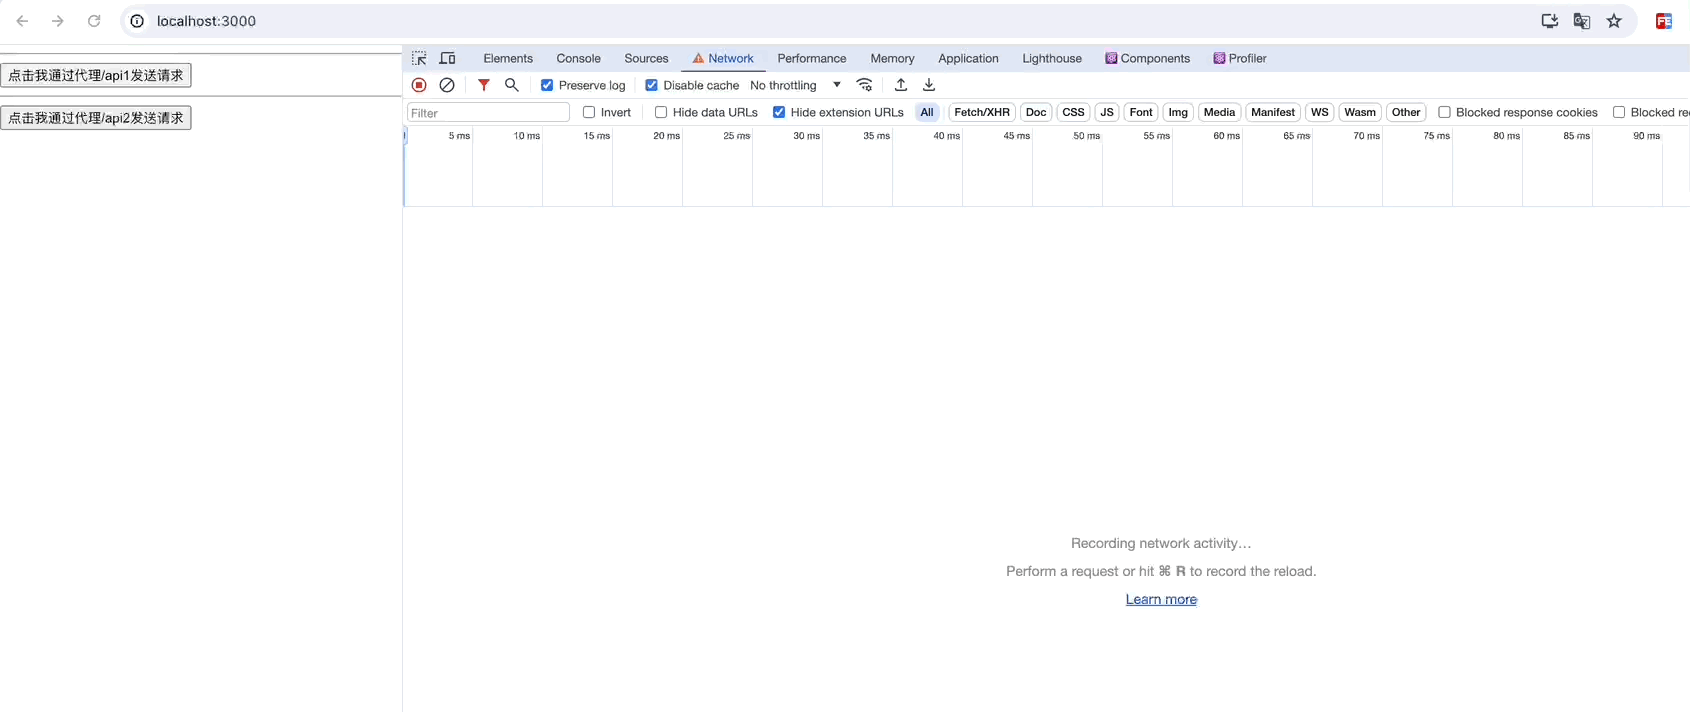This screenshot has width=1690, height=712.
Task: Install app icon in address bar
Action: (1550, 21)
